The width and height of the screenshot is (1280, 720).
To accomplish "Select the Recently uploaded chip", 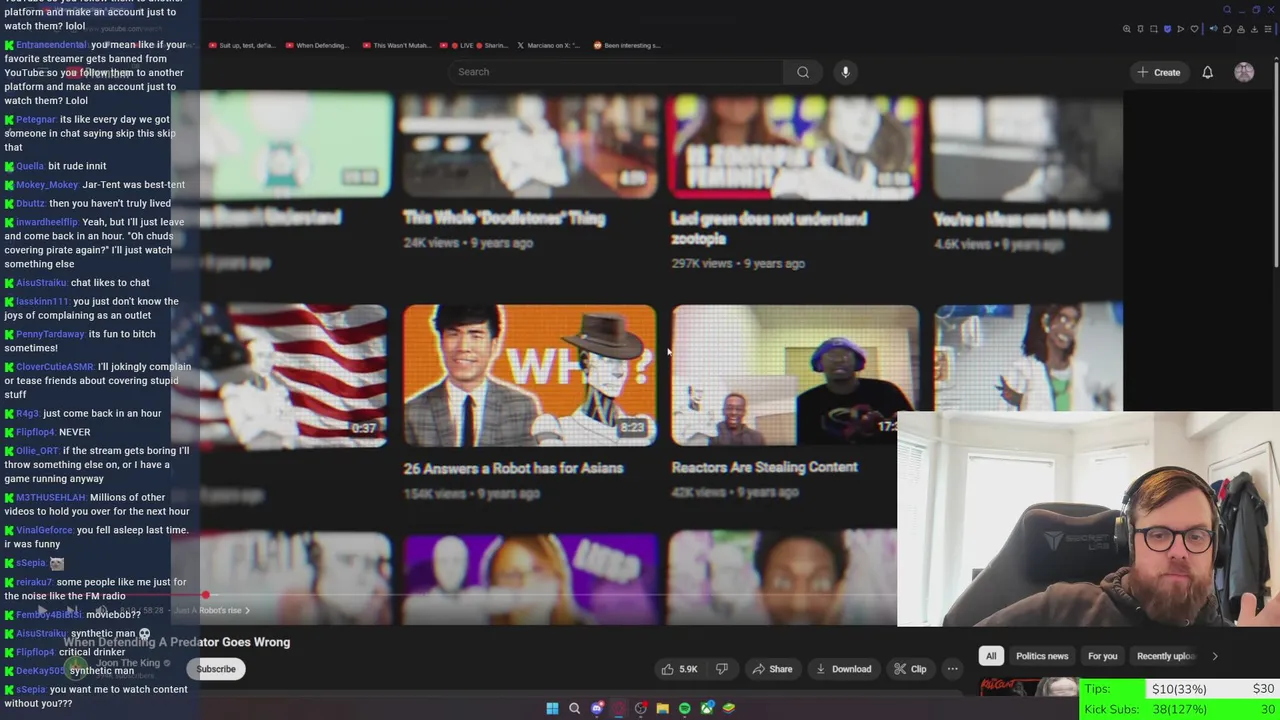I will pyautogui.click(x=1165, y=656).
